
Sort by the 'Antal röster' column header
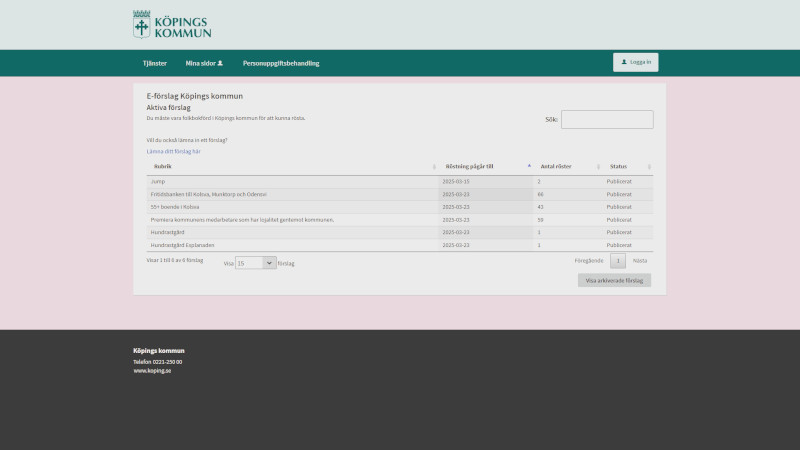(x=568, y=166)
